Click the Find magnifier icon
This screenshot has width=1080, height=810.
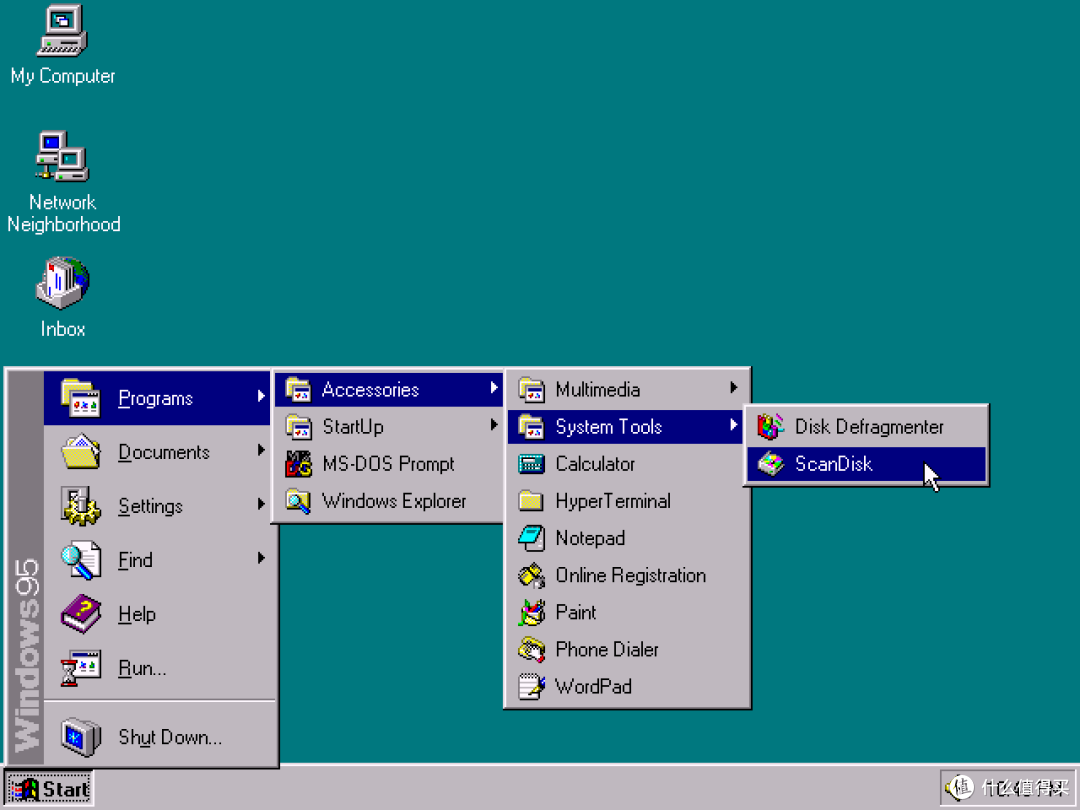(x=81, y=560)
